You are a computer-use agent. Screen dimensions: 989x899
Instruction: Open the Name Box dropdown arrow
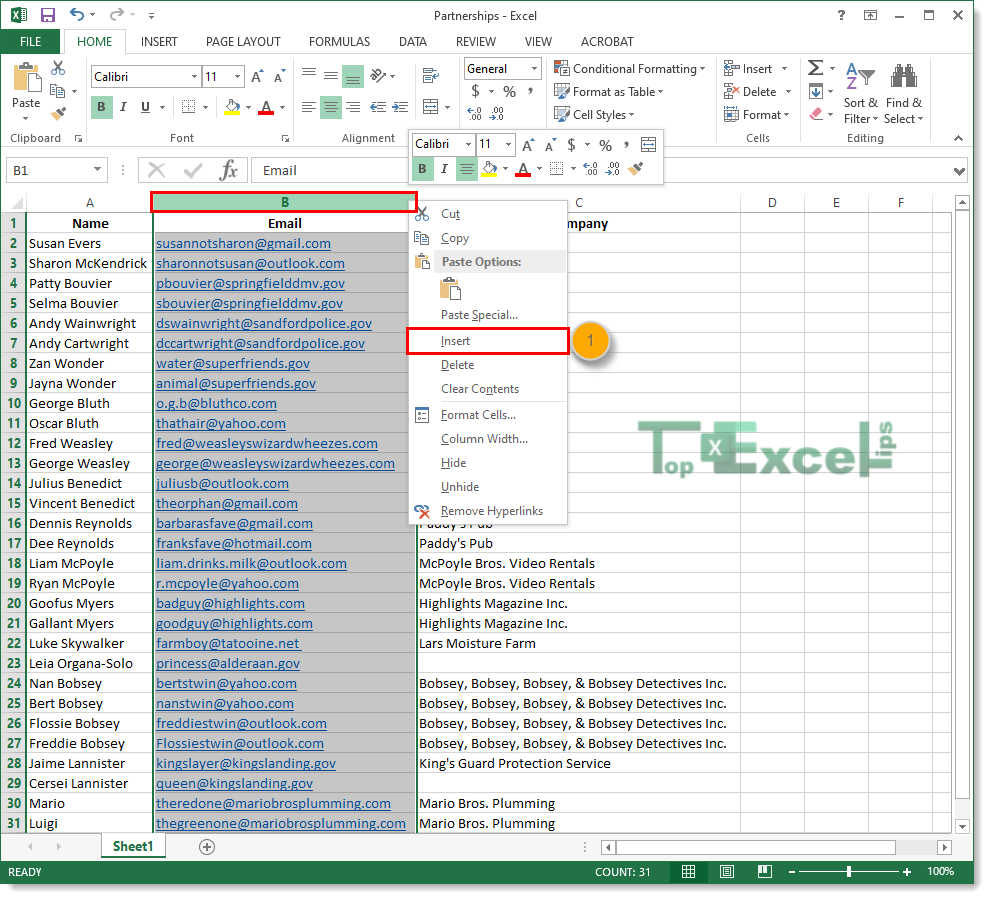point(97,169)
